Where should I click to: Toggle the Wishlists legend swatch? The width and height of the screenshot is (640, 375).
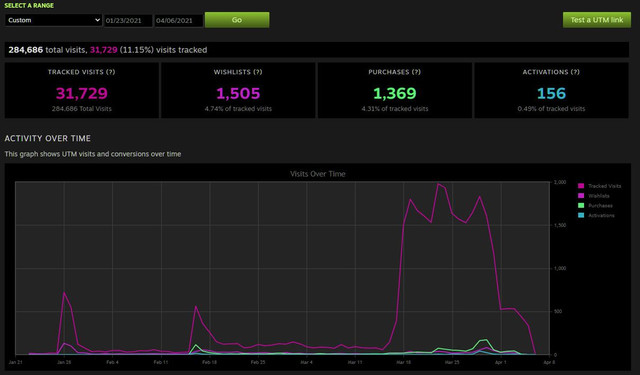point(581,196)
